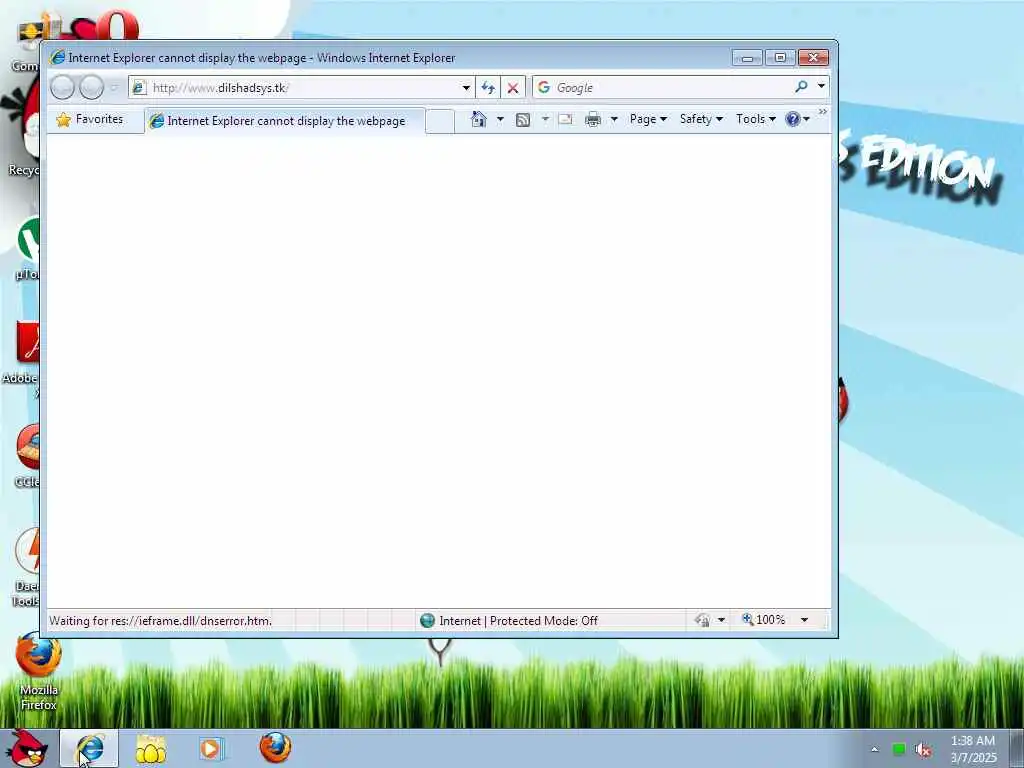The image size is (1024, 768).
Task: Open the Tools menu
Action: point(756,119)
